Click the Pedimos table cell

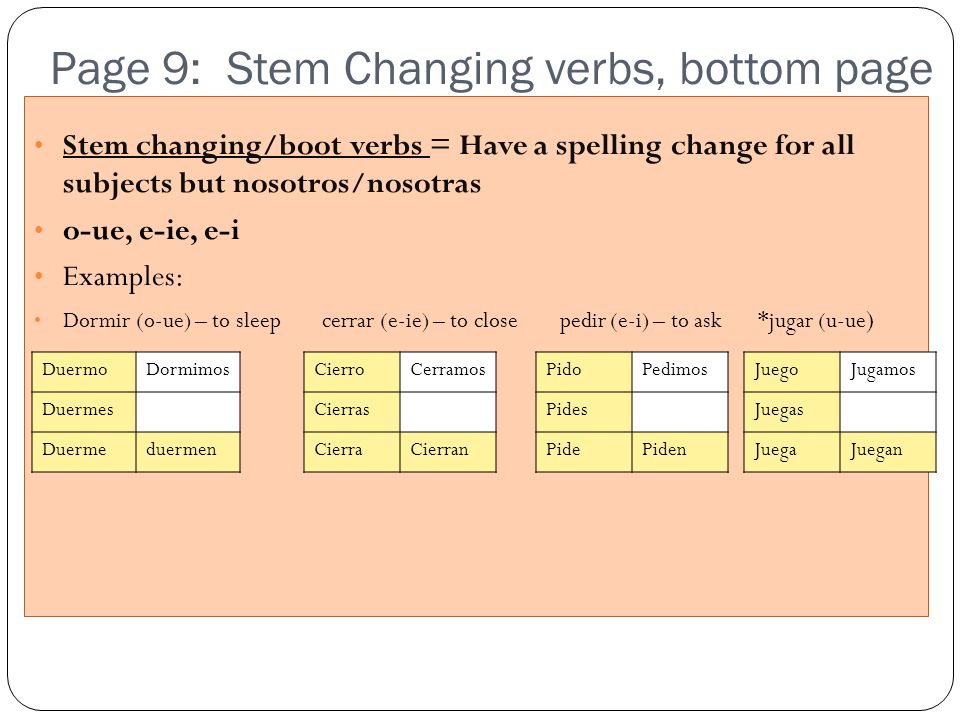click(x=680, y=372)
